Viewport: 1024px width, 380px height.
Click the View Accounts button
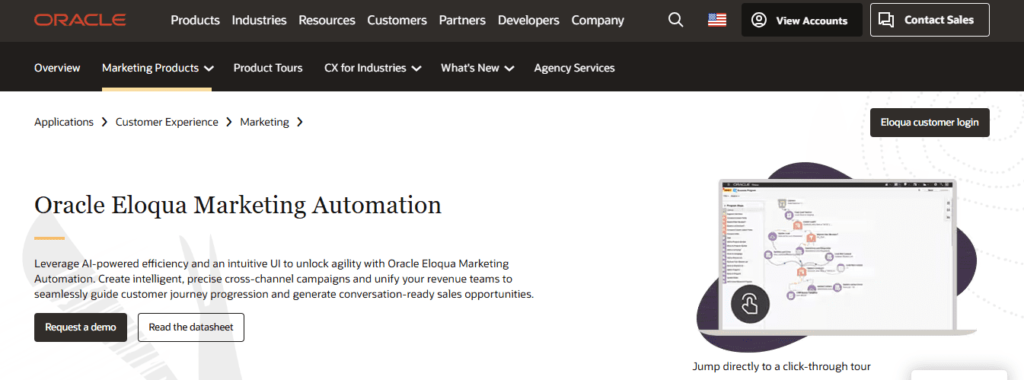(802, 20)
